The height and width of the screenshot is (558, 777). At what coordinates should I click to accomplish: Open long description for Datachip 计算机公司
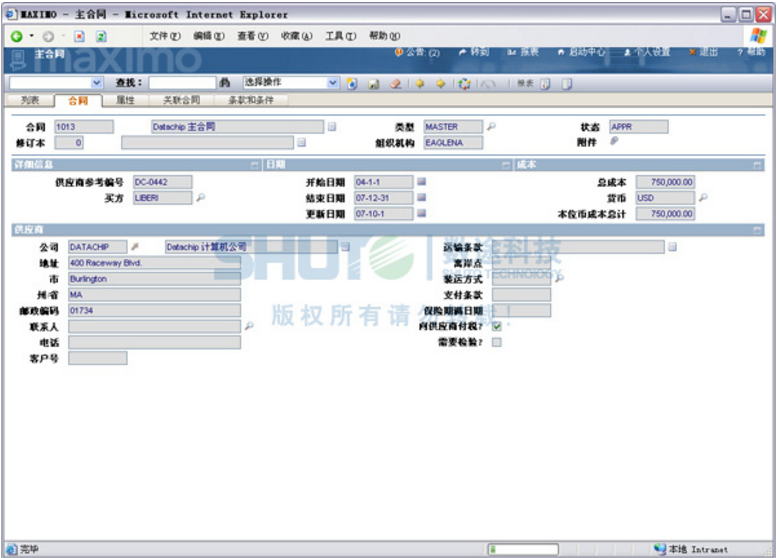[x=346, y=247]
